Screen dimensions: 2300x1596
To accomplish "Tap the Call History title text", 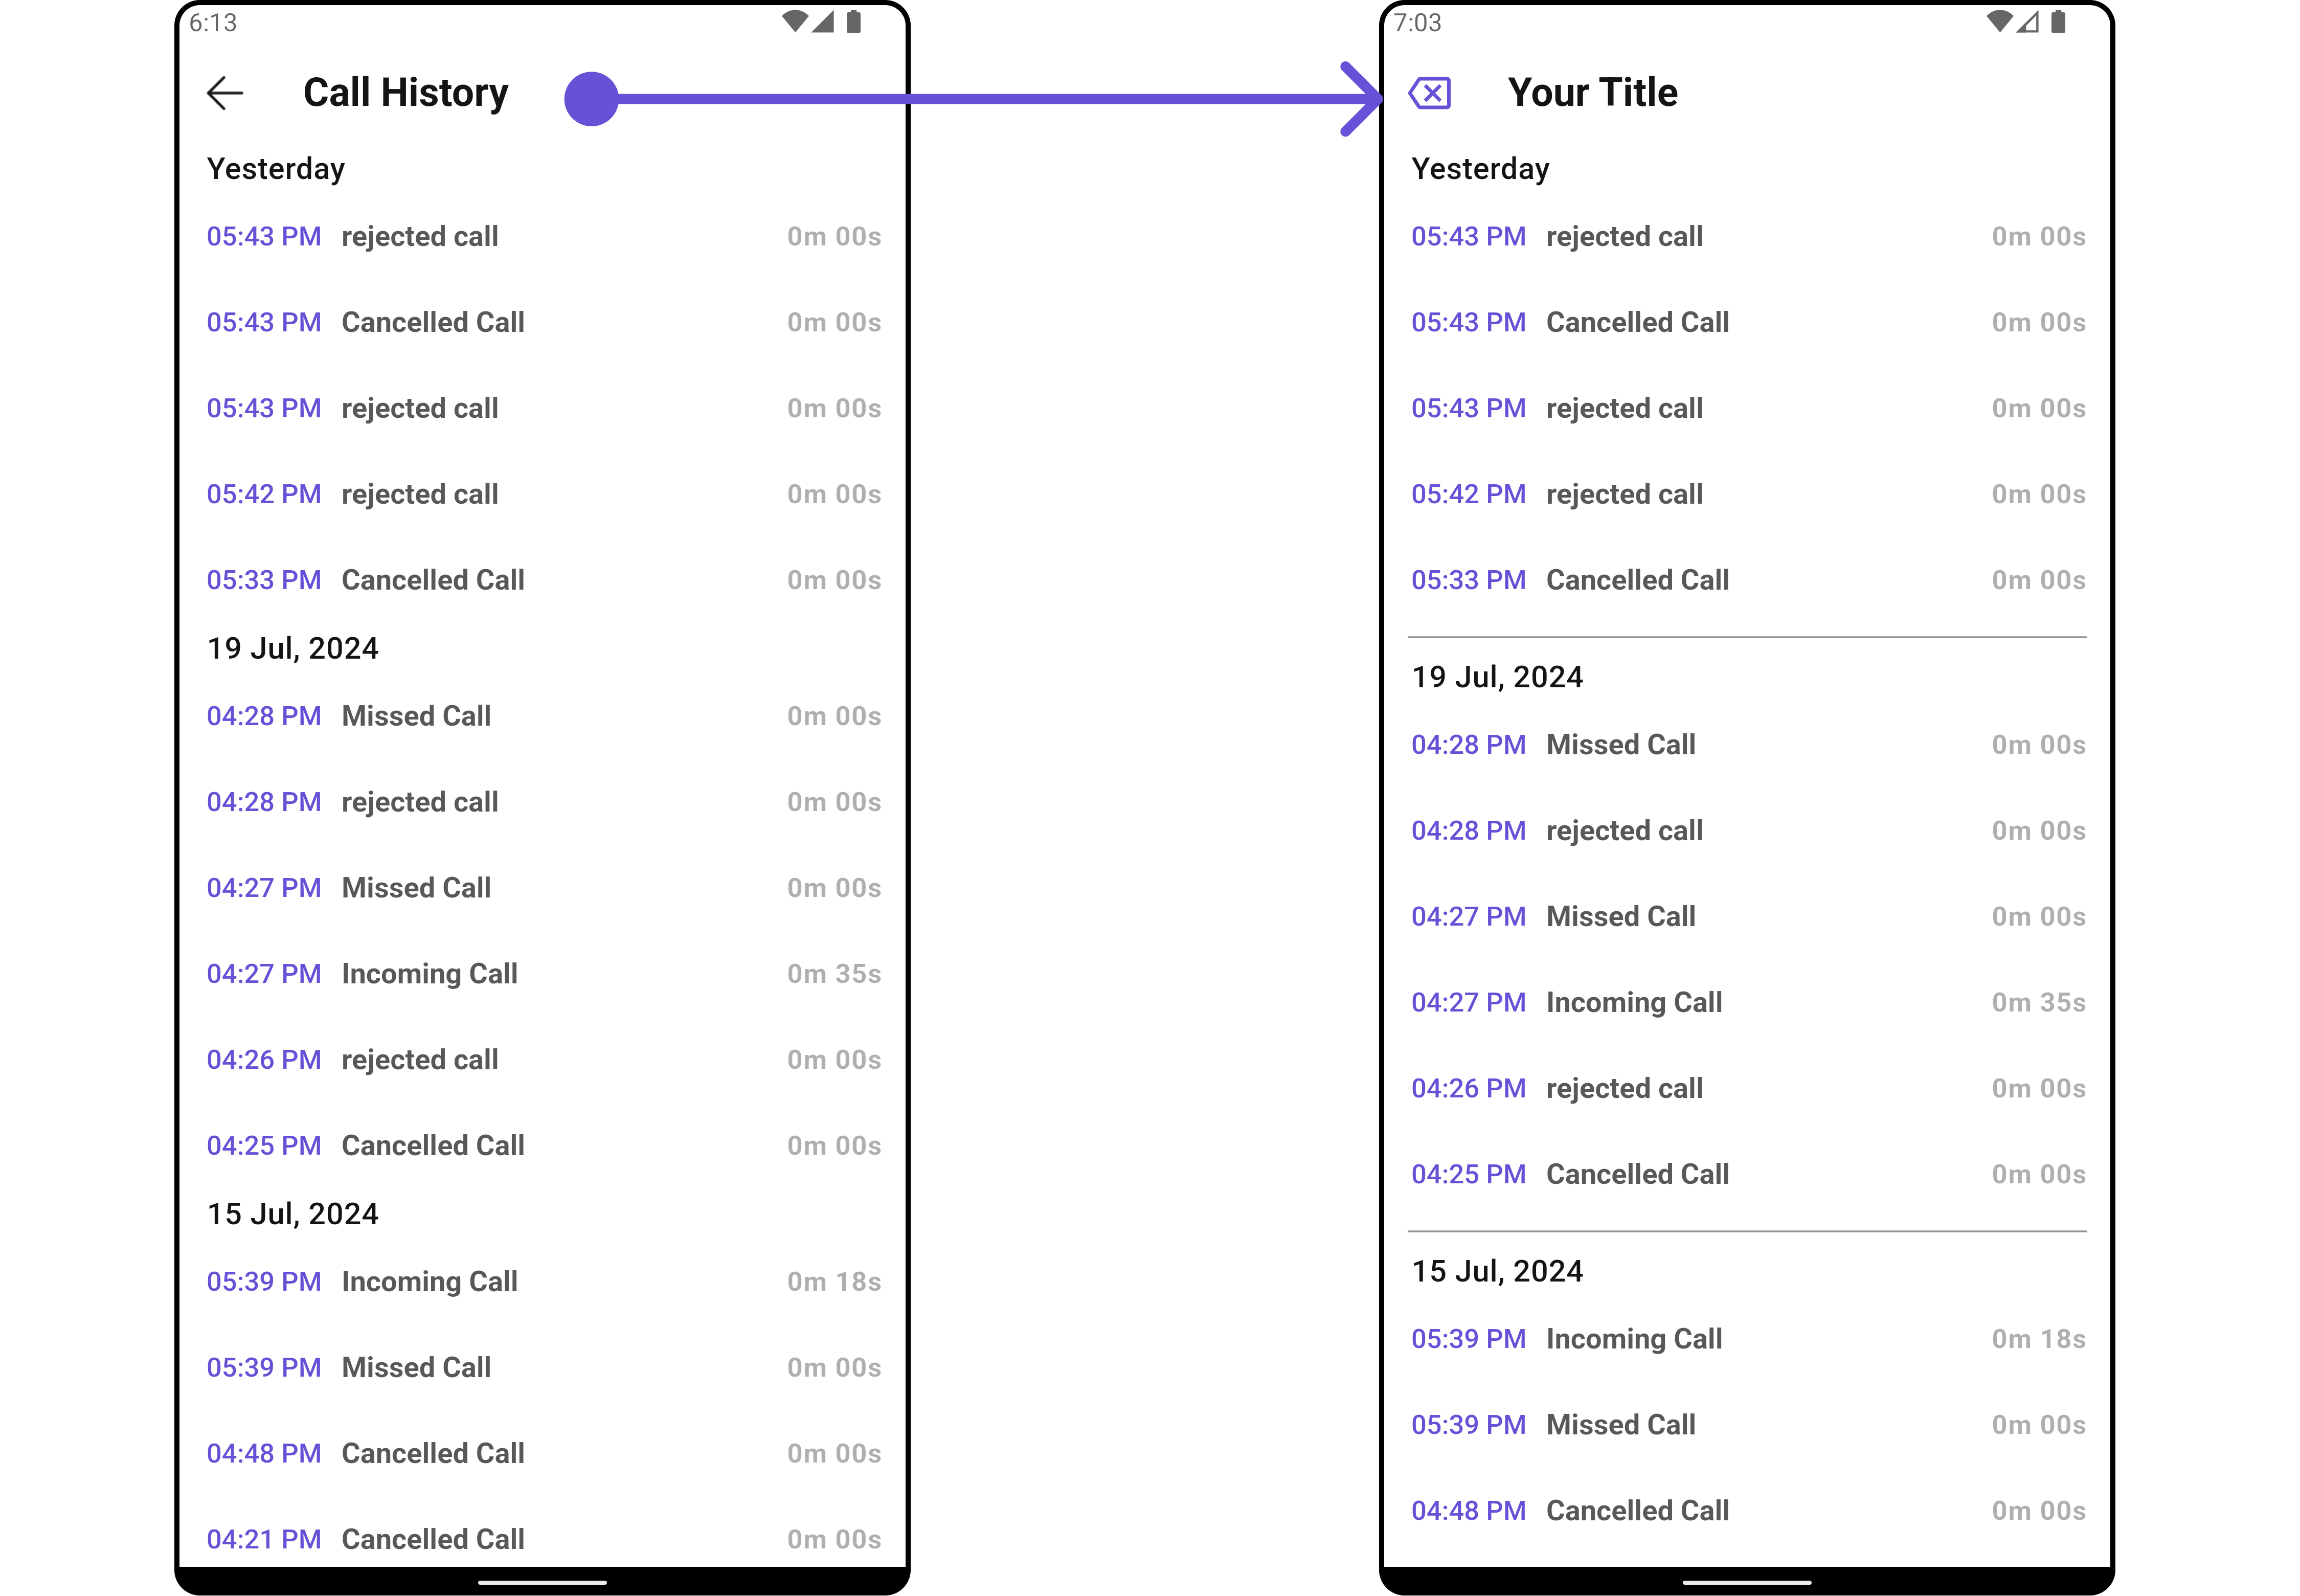I will tap(406, 93).
